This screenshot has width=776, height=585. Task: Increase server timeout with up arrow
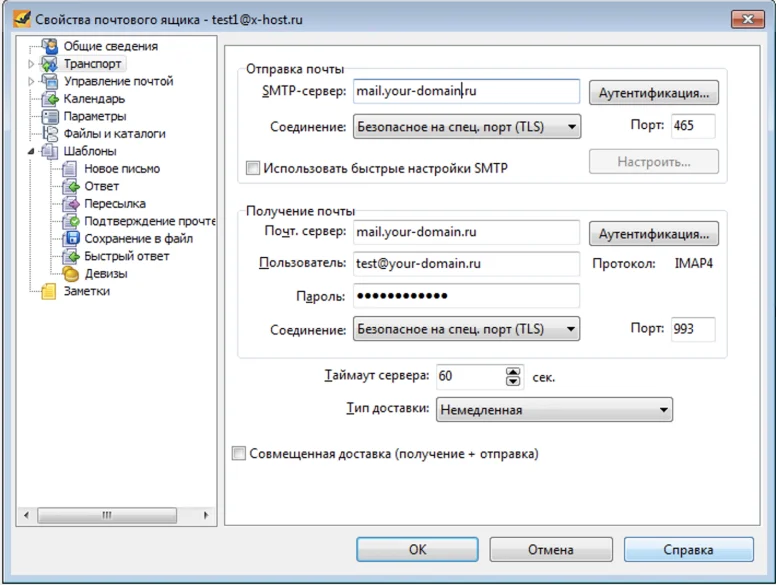point(513,372)
